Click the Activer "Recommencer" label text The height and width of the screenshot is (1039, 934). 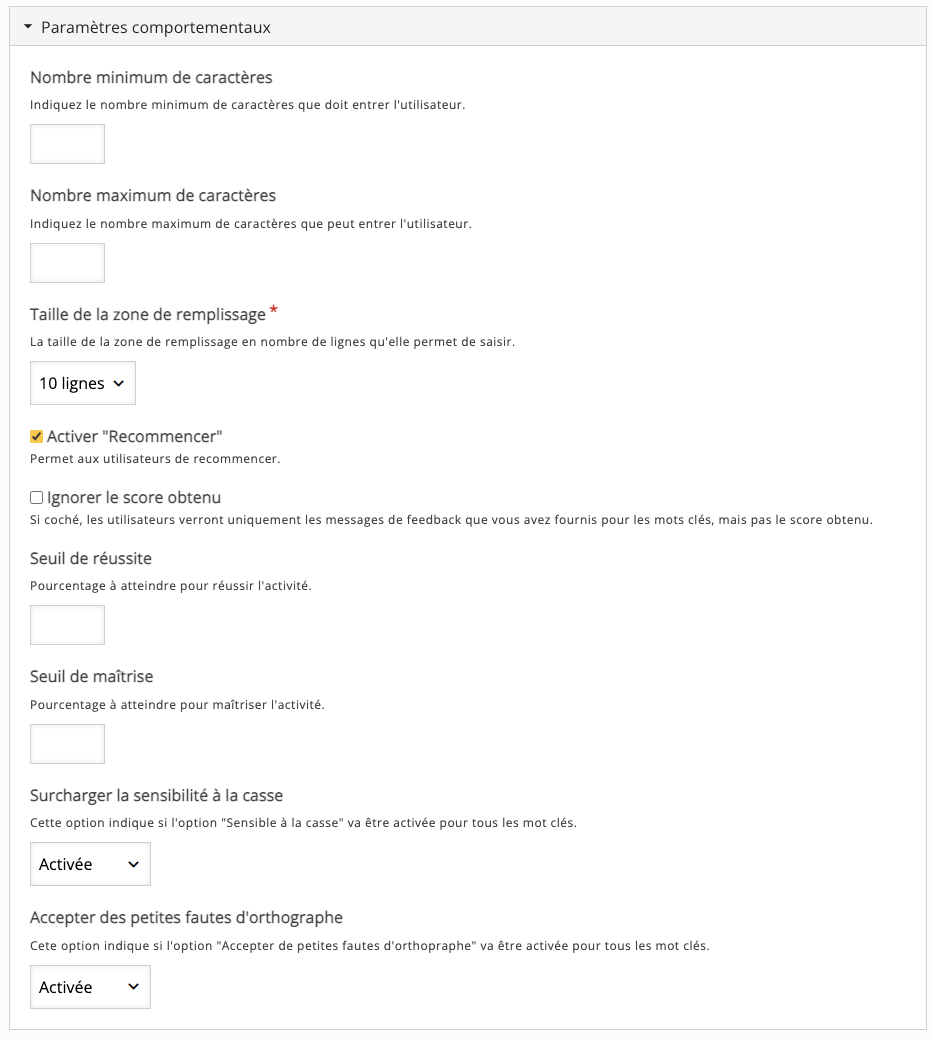134,437
